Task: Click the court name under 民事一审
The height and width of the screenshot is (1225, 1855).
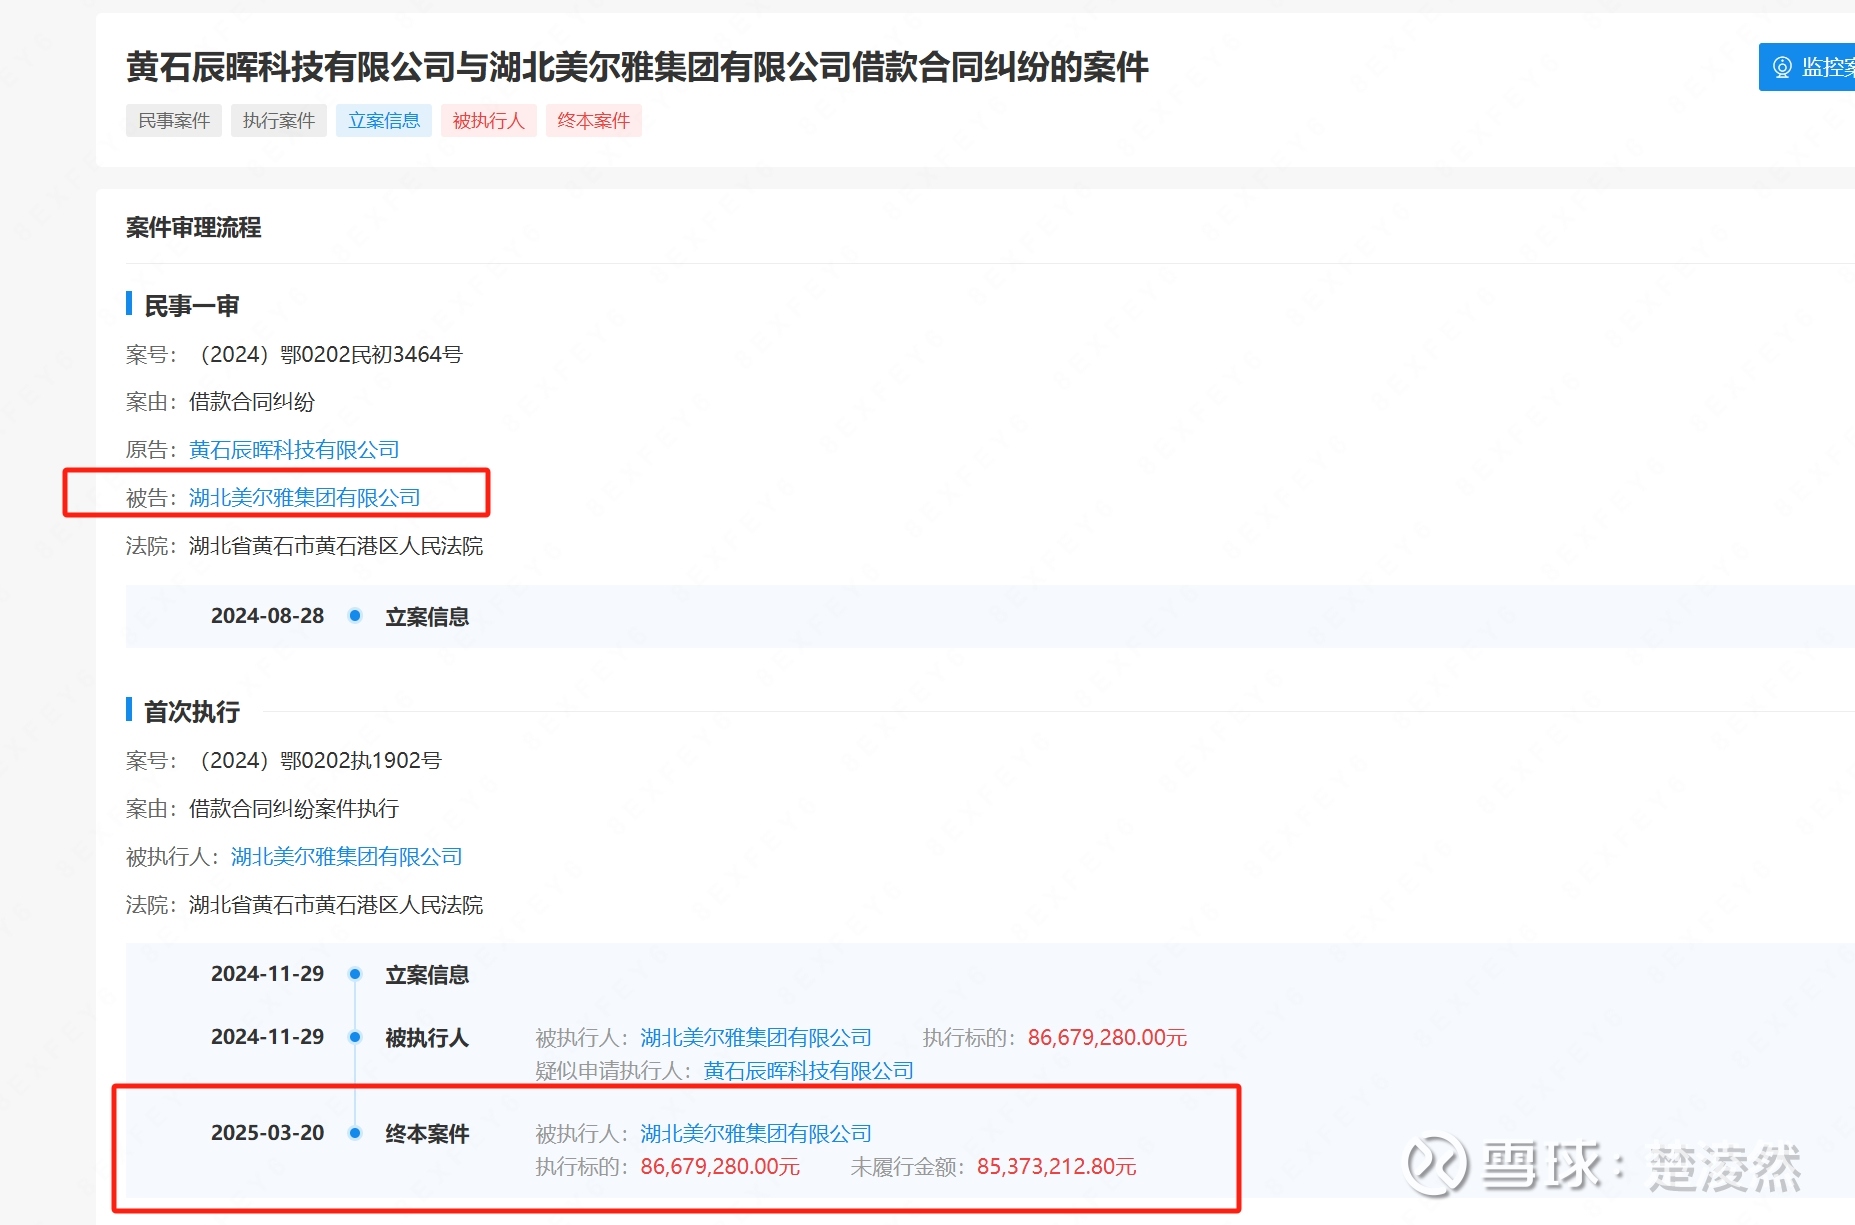Action: coord(336,546)
